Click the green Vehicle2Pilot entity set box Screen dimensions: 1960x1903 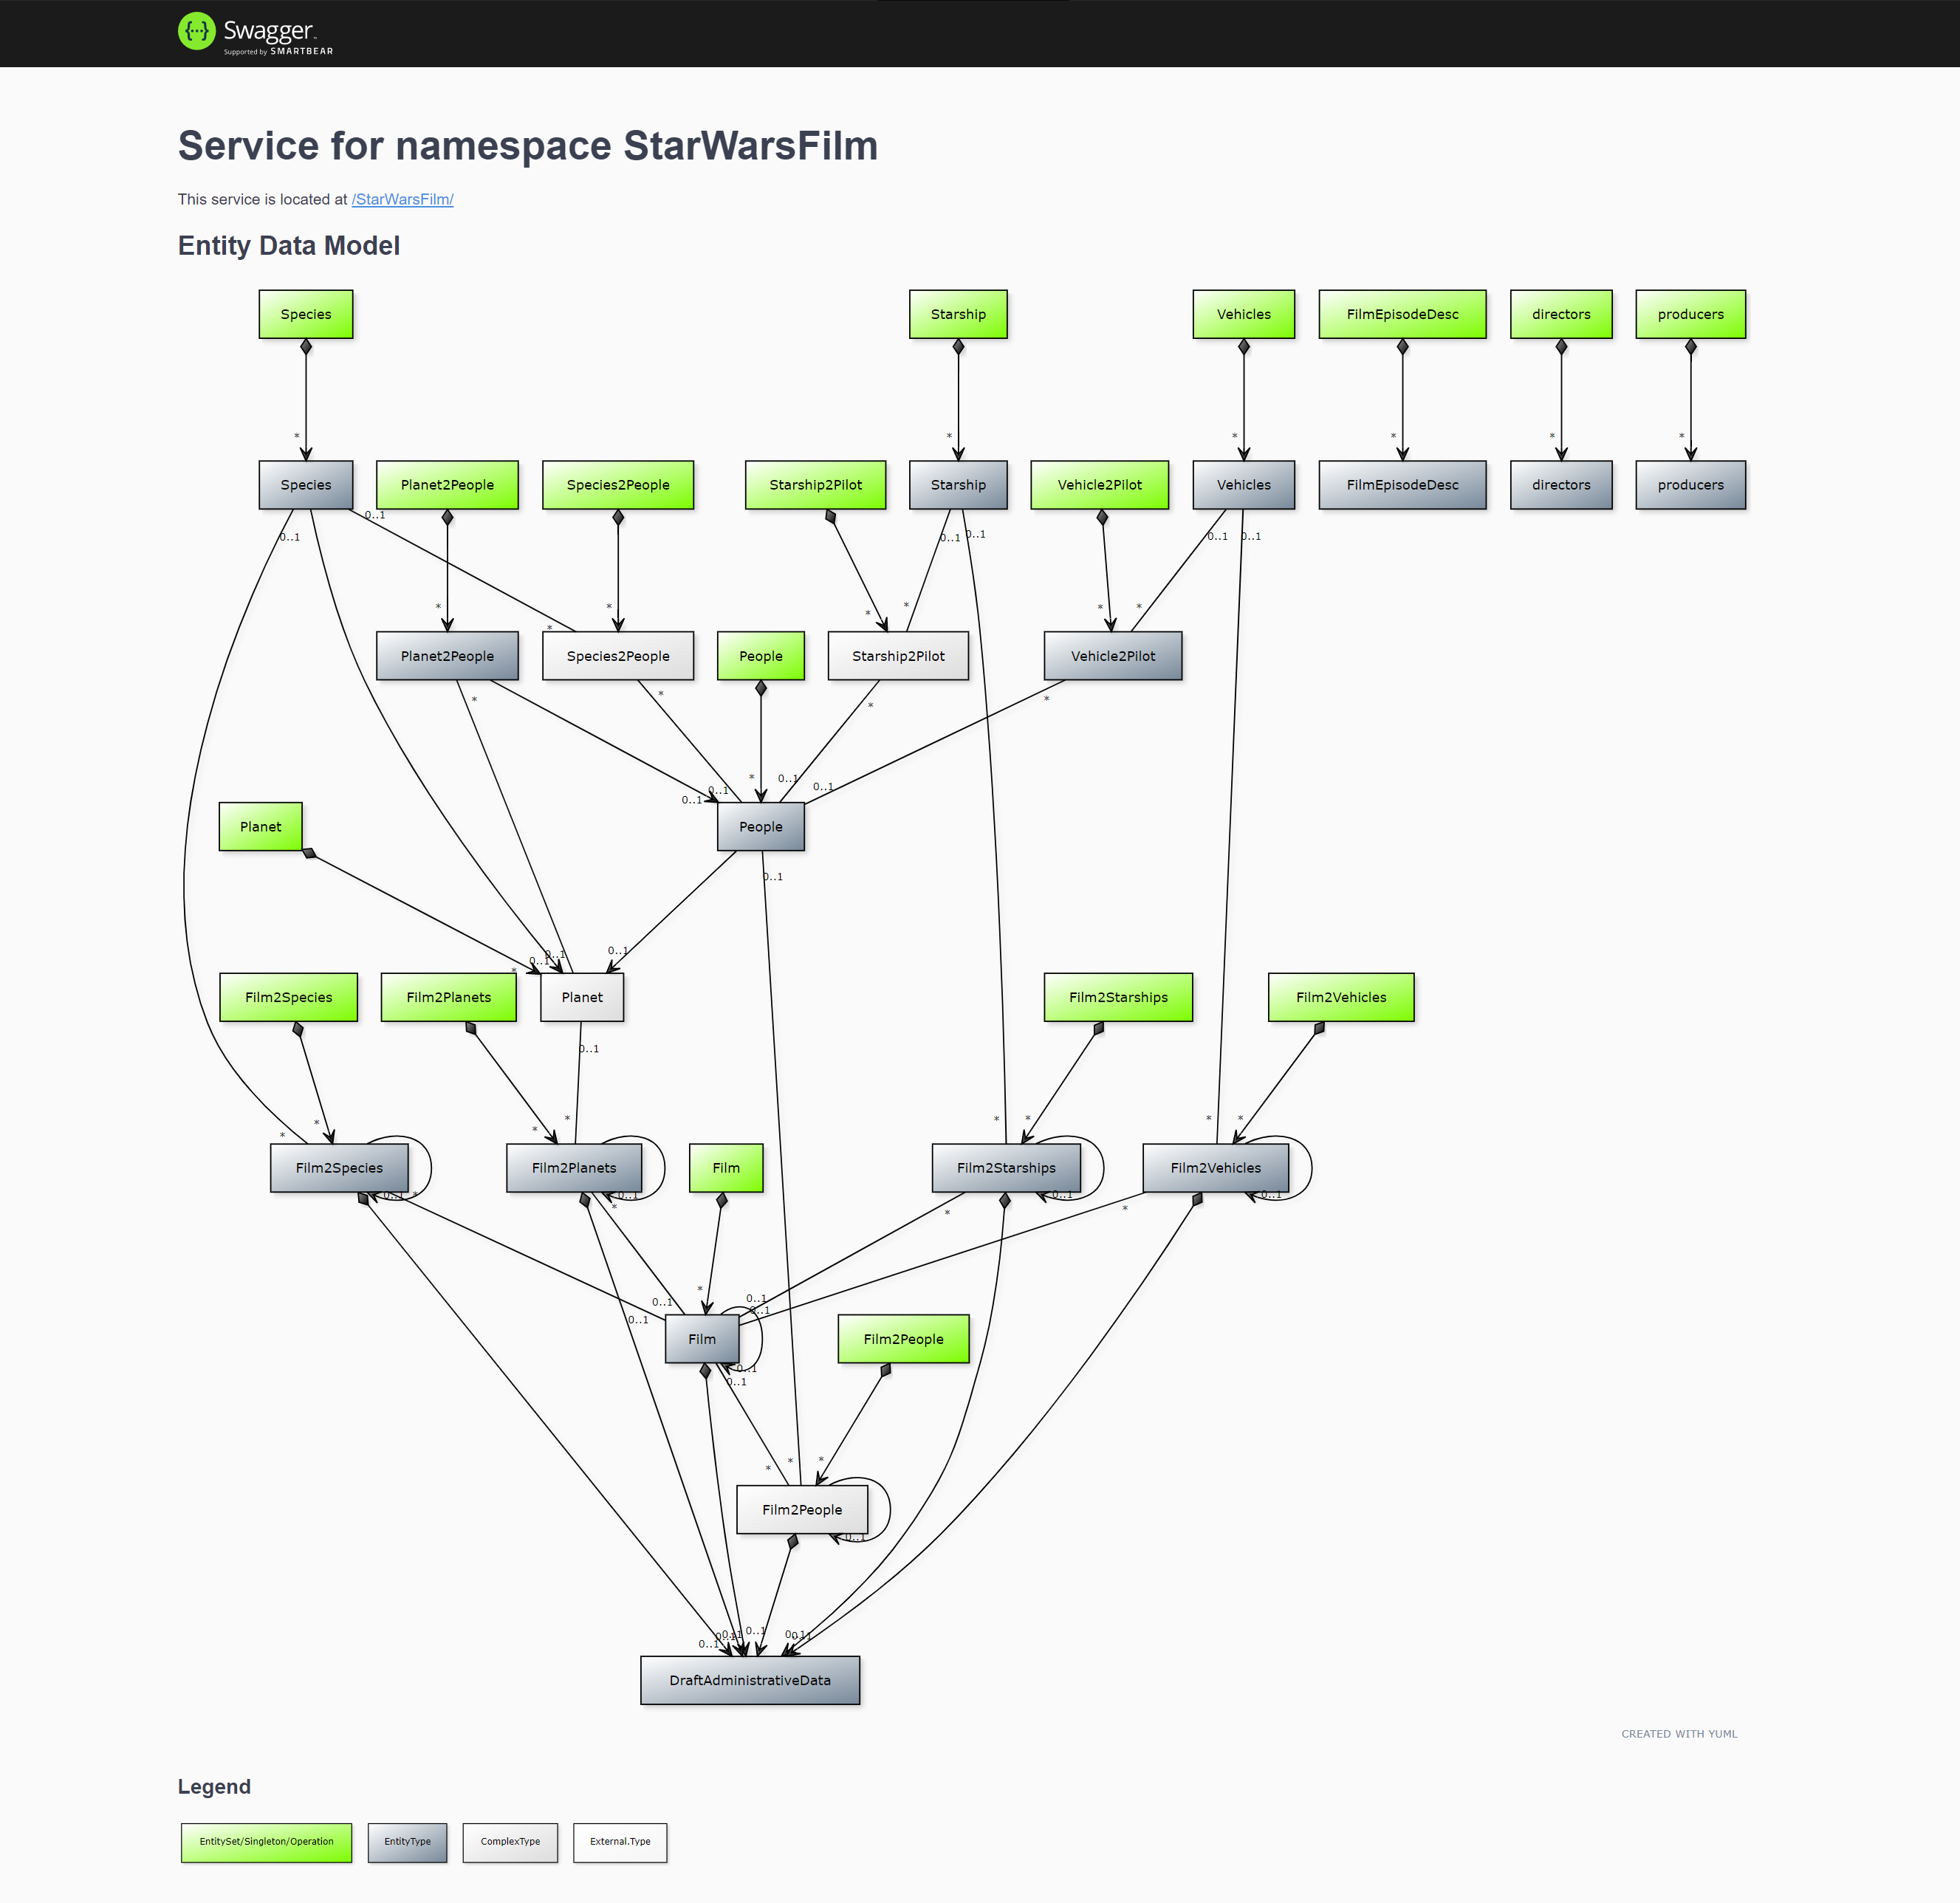pos(1098,485)
